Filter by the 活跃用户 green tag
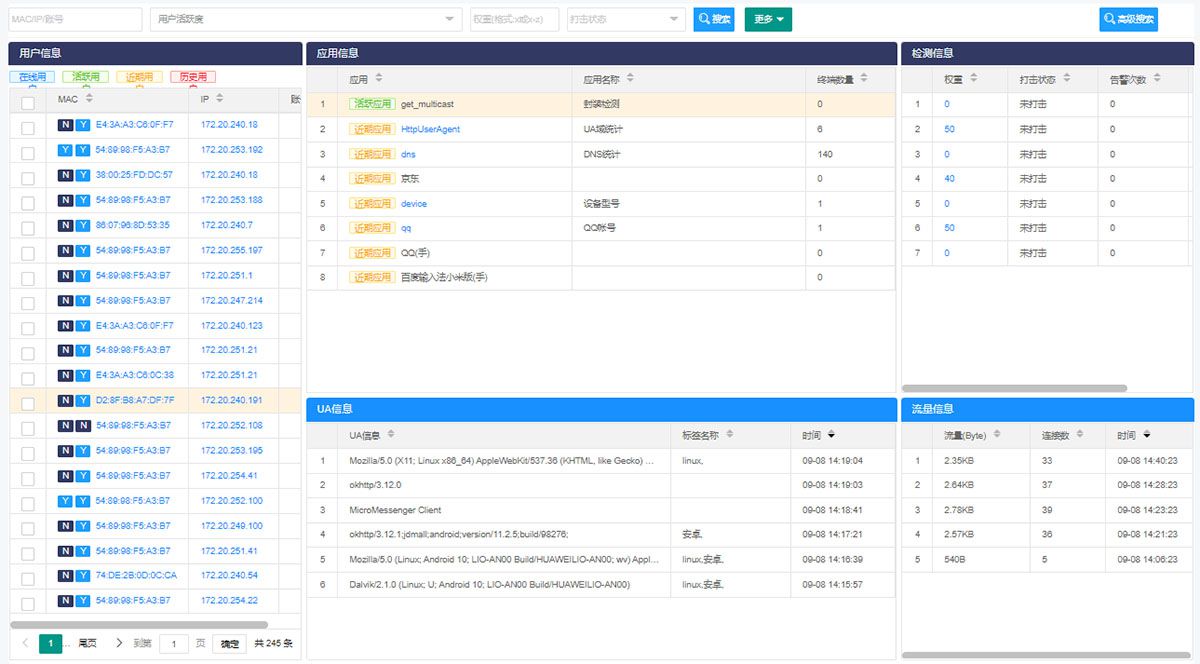This screenshot has height=664, width=1200. [86, 77]
